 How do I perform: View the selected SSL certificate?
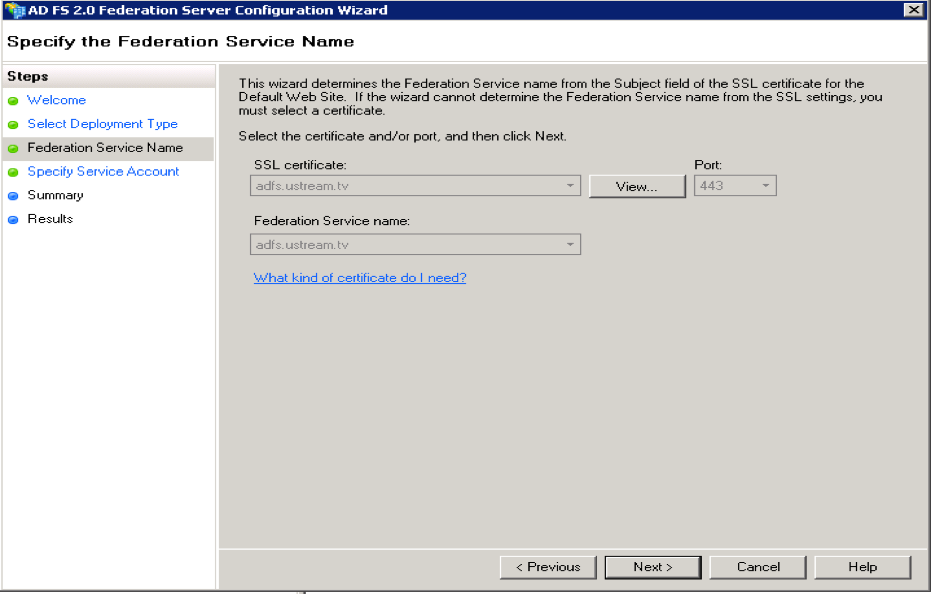637,187
